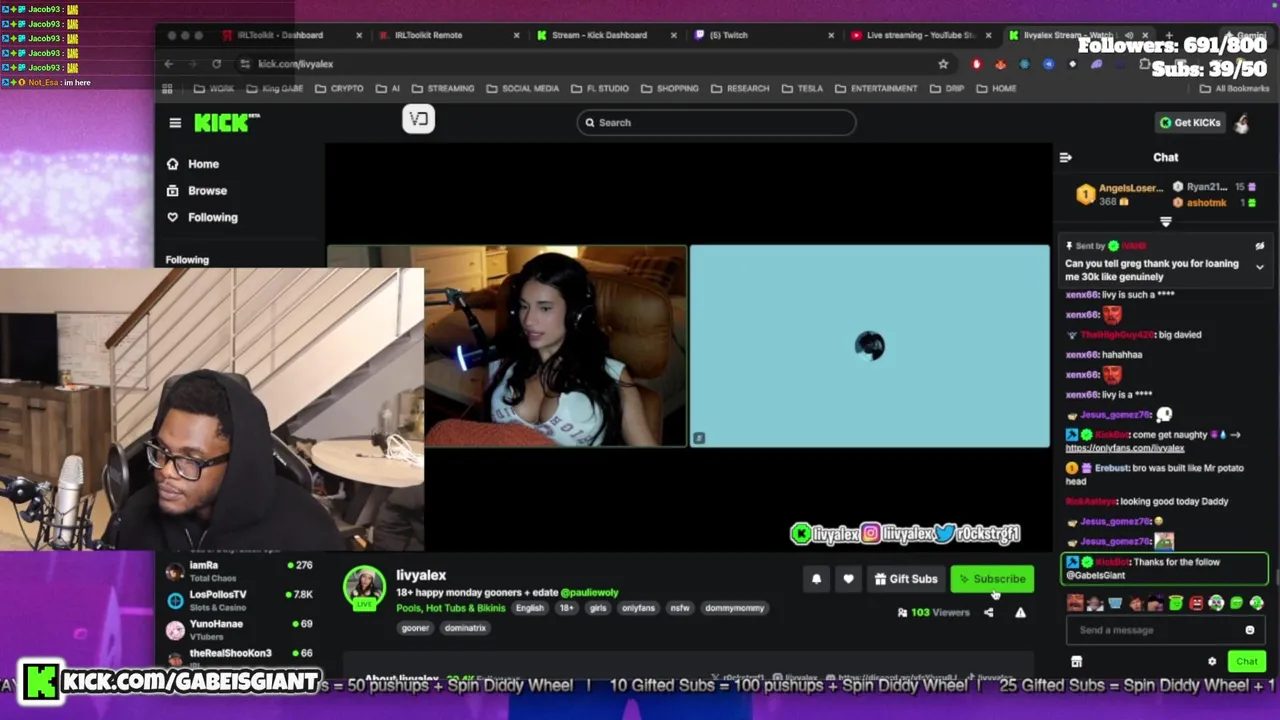Image resolution: width=1280 pixels, height=720 pixels.
Task: Click the English tag
Action: [530, 608]
